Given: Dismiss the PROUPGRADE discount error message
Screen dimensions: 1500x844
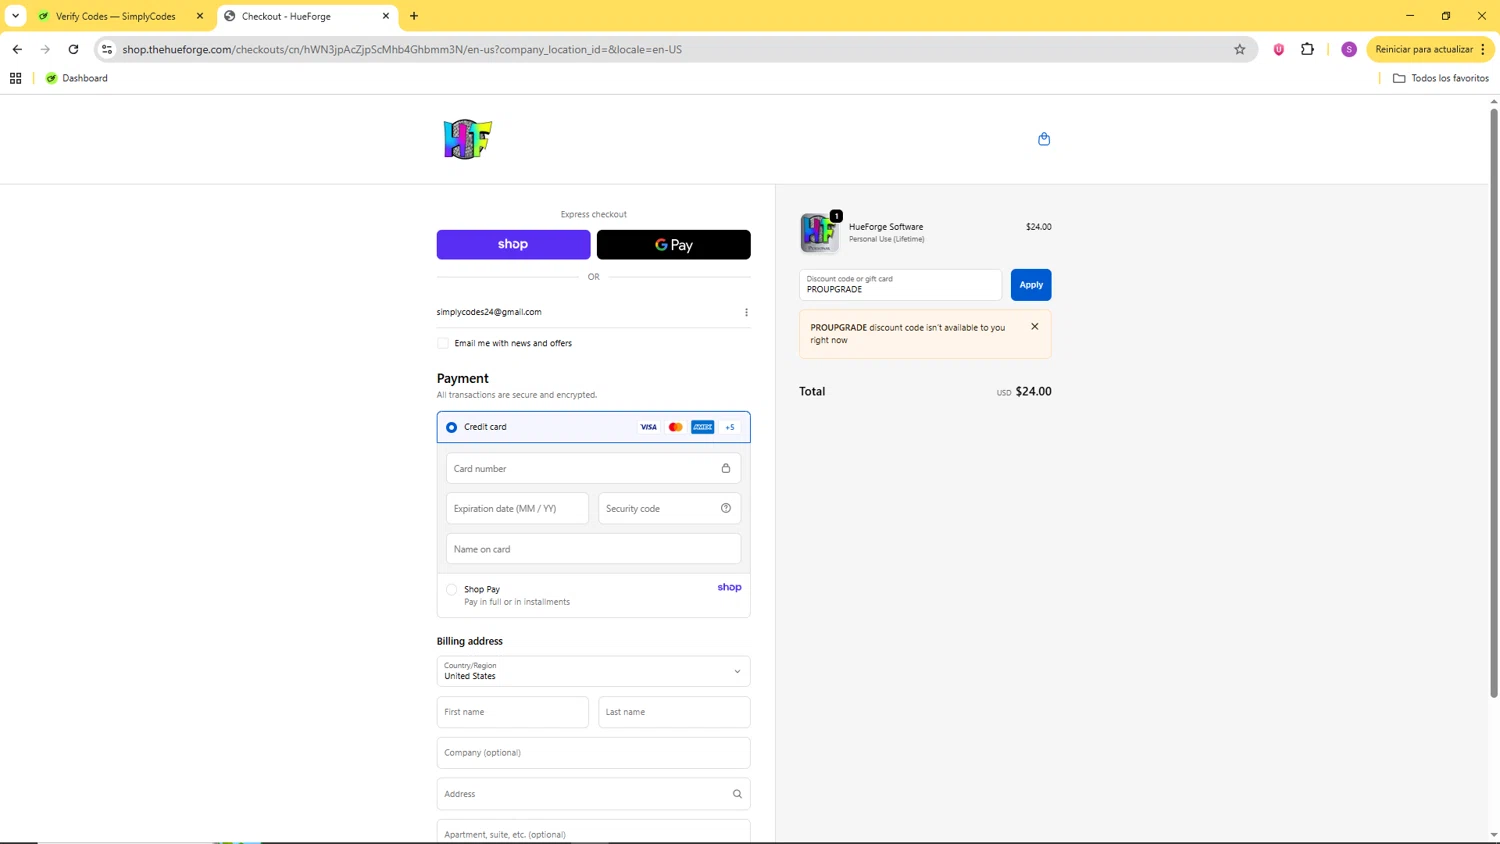Looking at the screenshot, I should pos(1035,327).
